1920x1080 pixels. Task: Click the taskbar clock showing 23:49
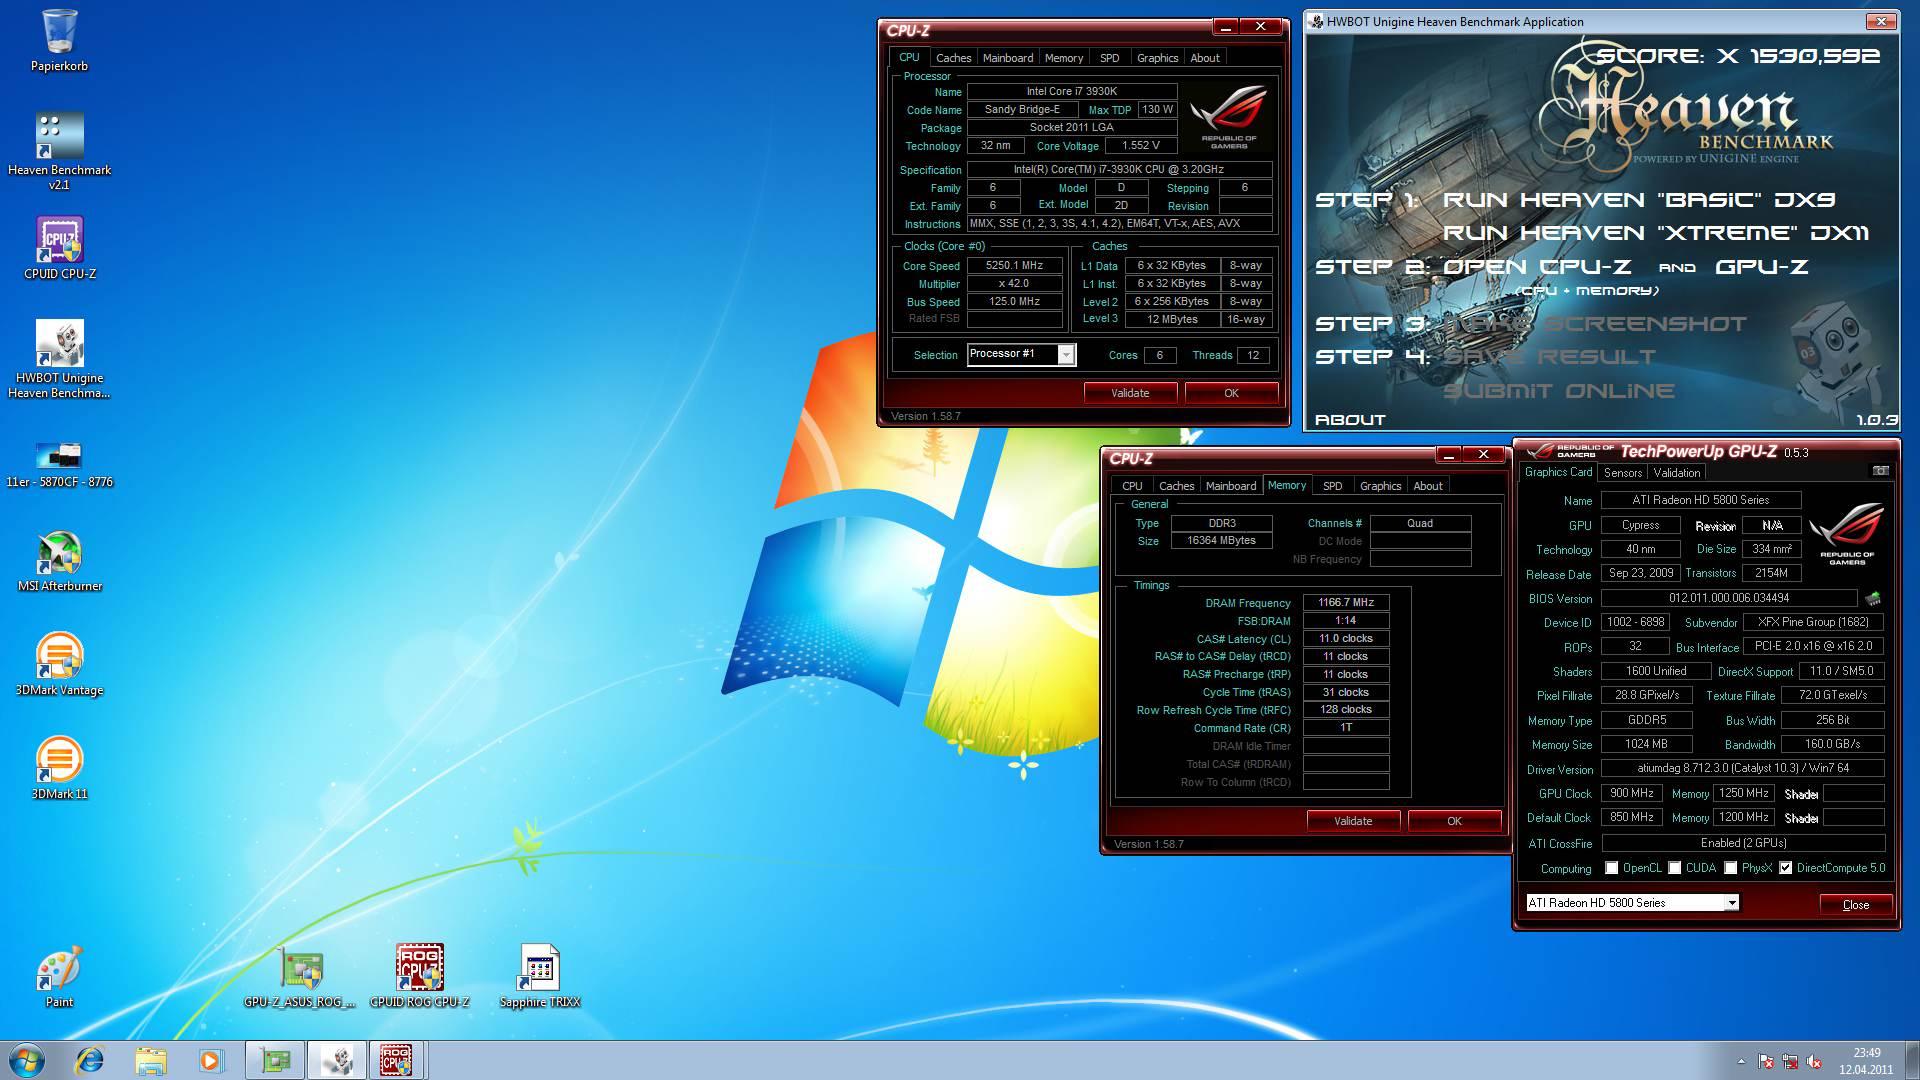coord(1866,1061)
